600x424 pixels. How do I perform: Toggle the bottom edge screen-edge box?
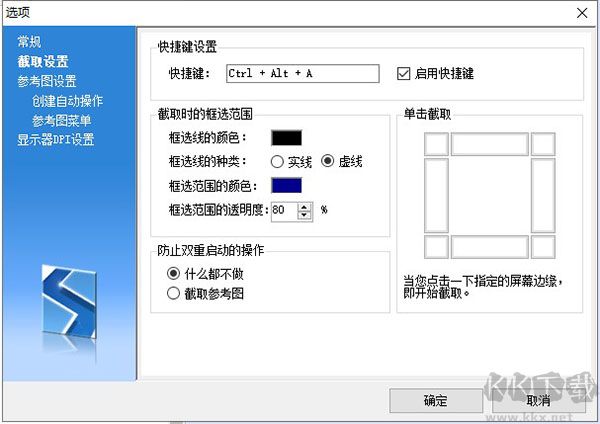[x=490, y=247]
